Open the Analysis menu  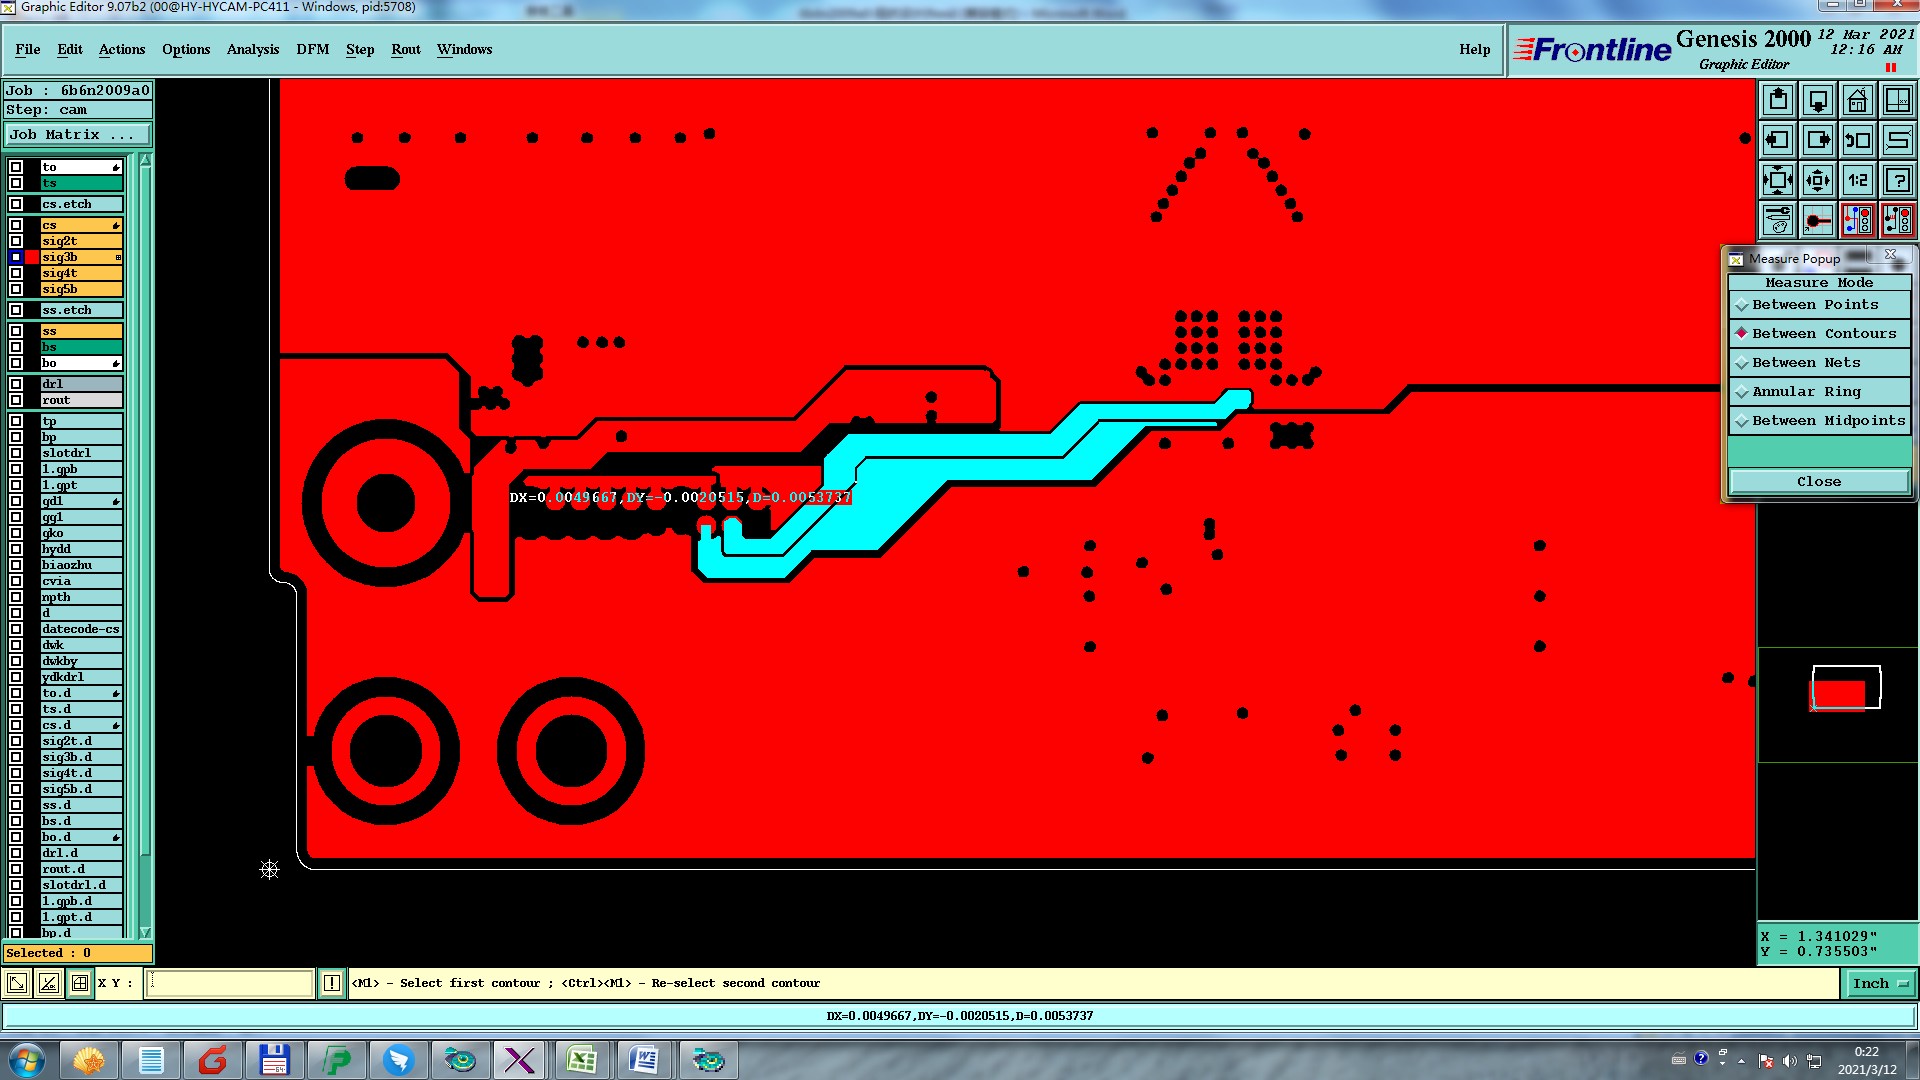pos(252,49)
